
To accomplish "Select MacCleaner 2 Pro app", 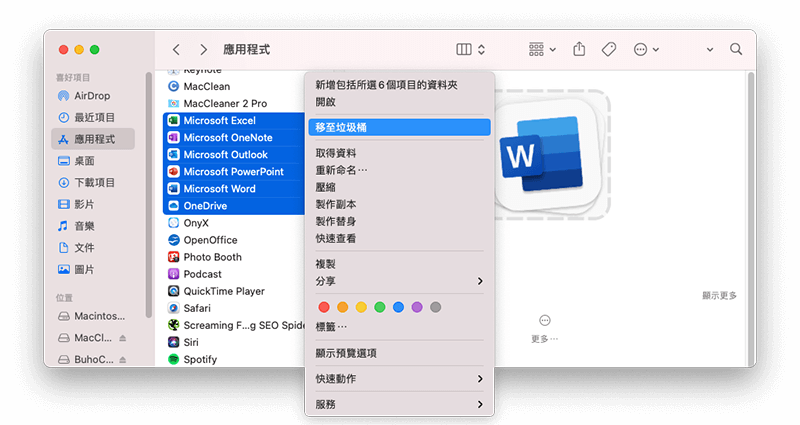I will pos(225,104).
